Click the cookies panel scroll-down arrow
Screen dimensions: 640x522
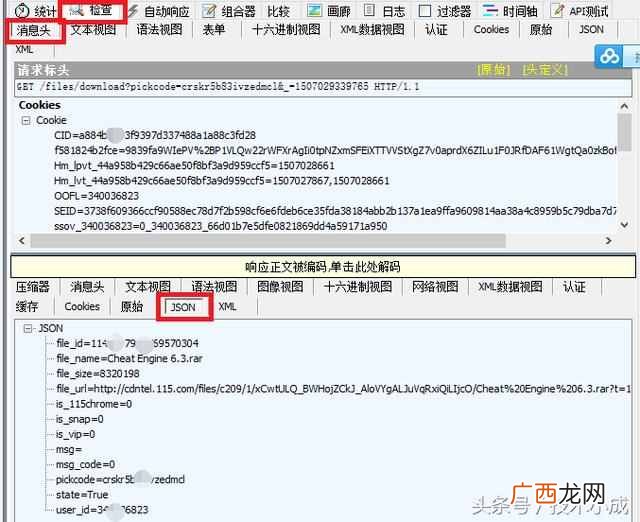click(624, 224)
